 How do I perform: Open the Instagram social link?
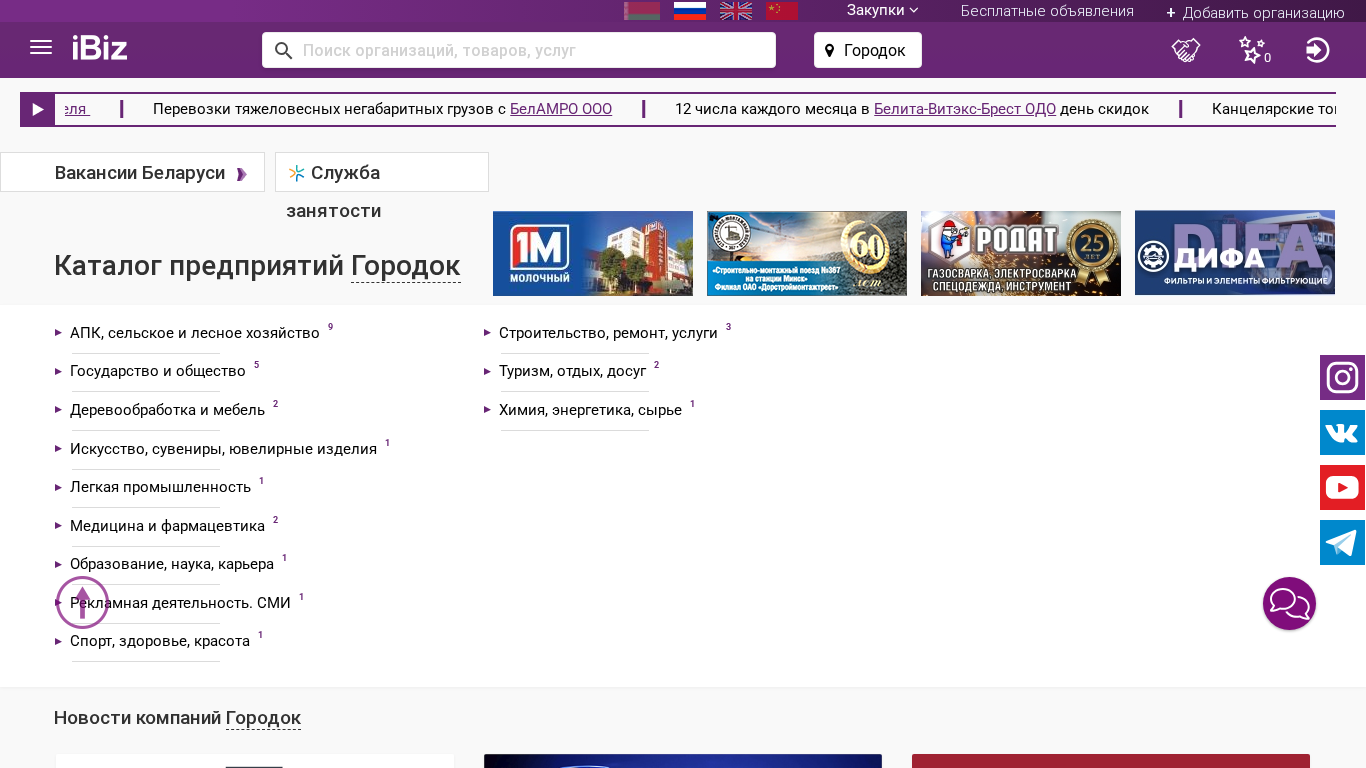pyautogui.click(x=1342, y=378)
